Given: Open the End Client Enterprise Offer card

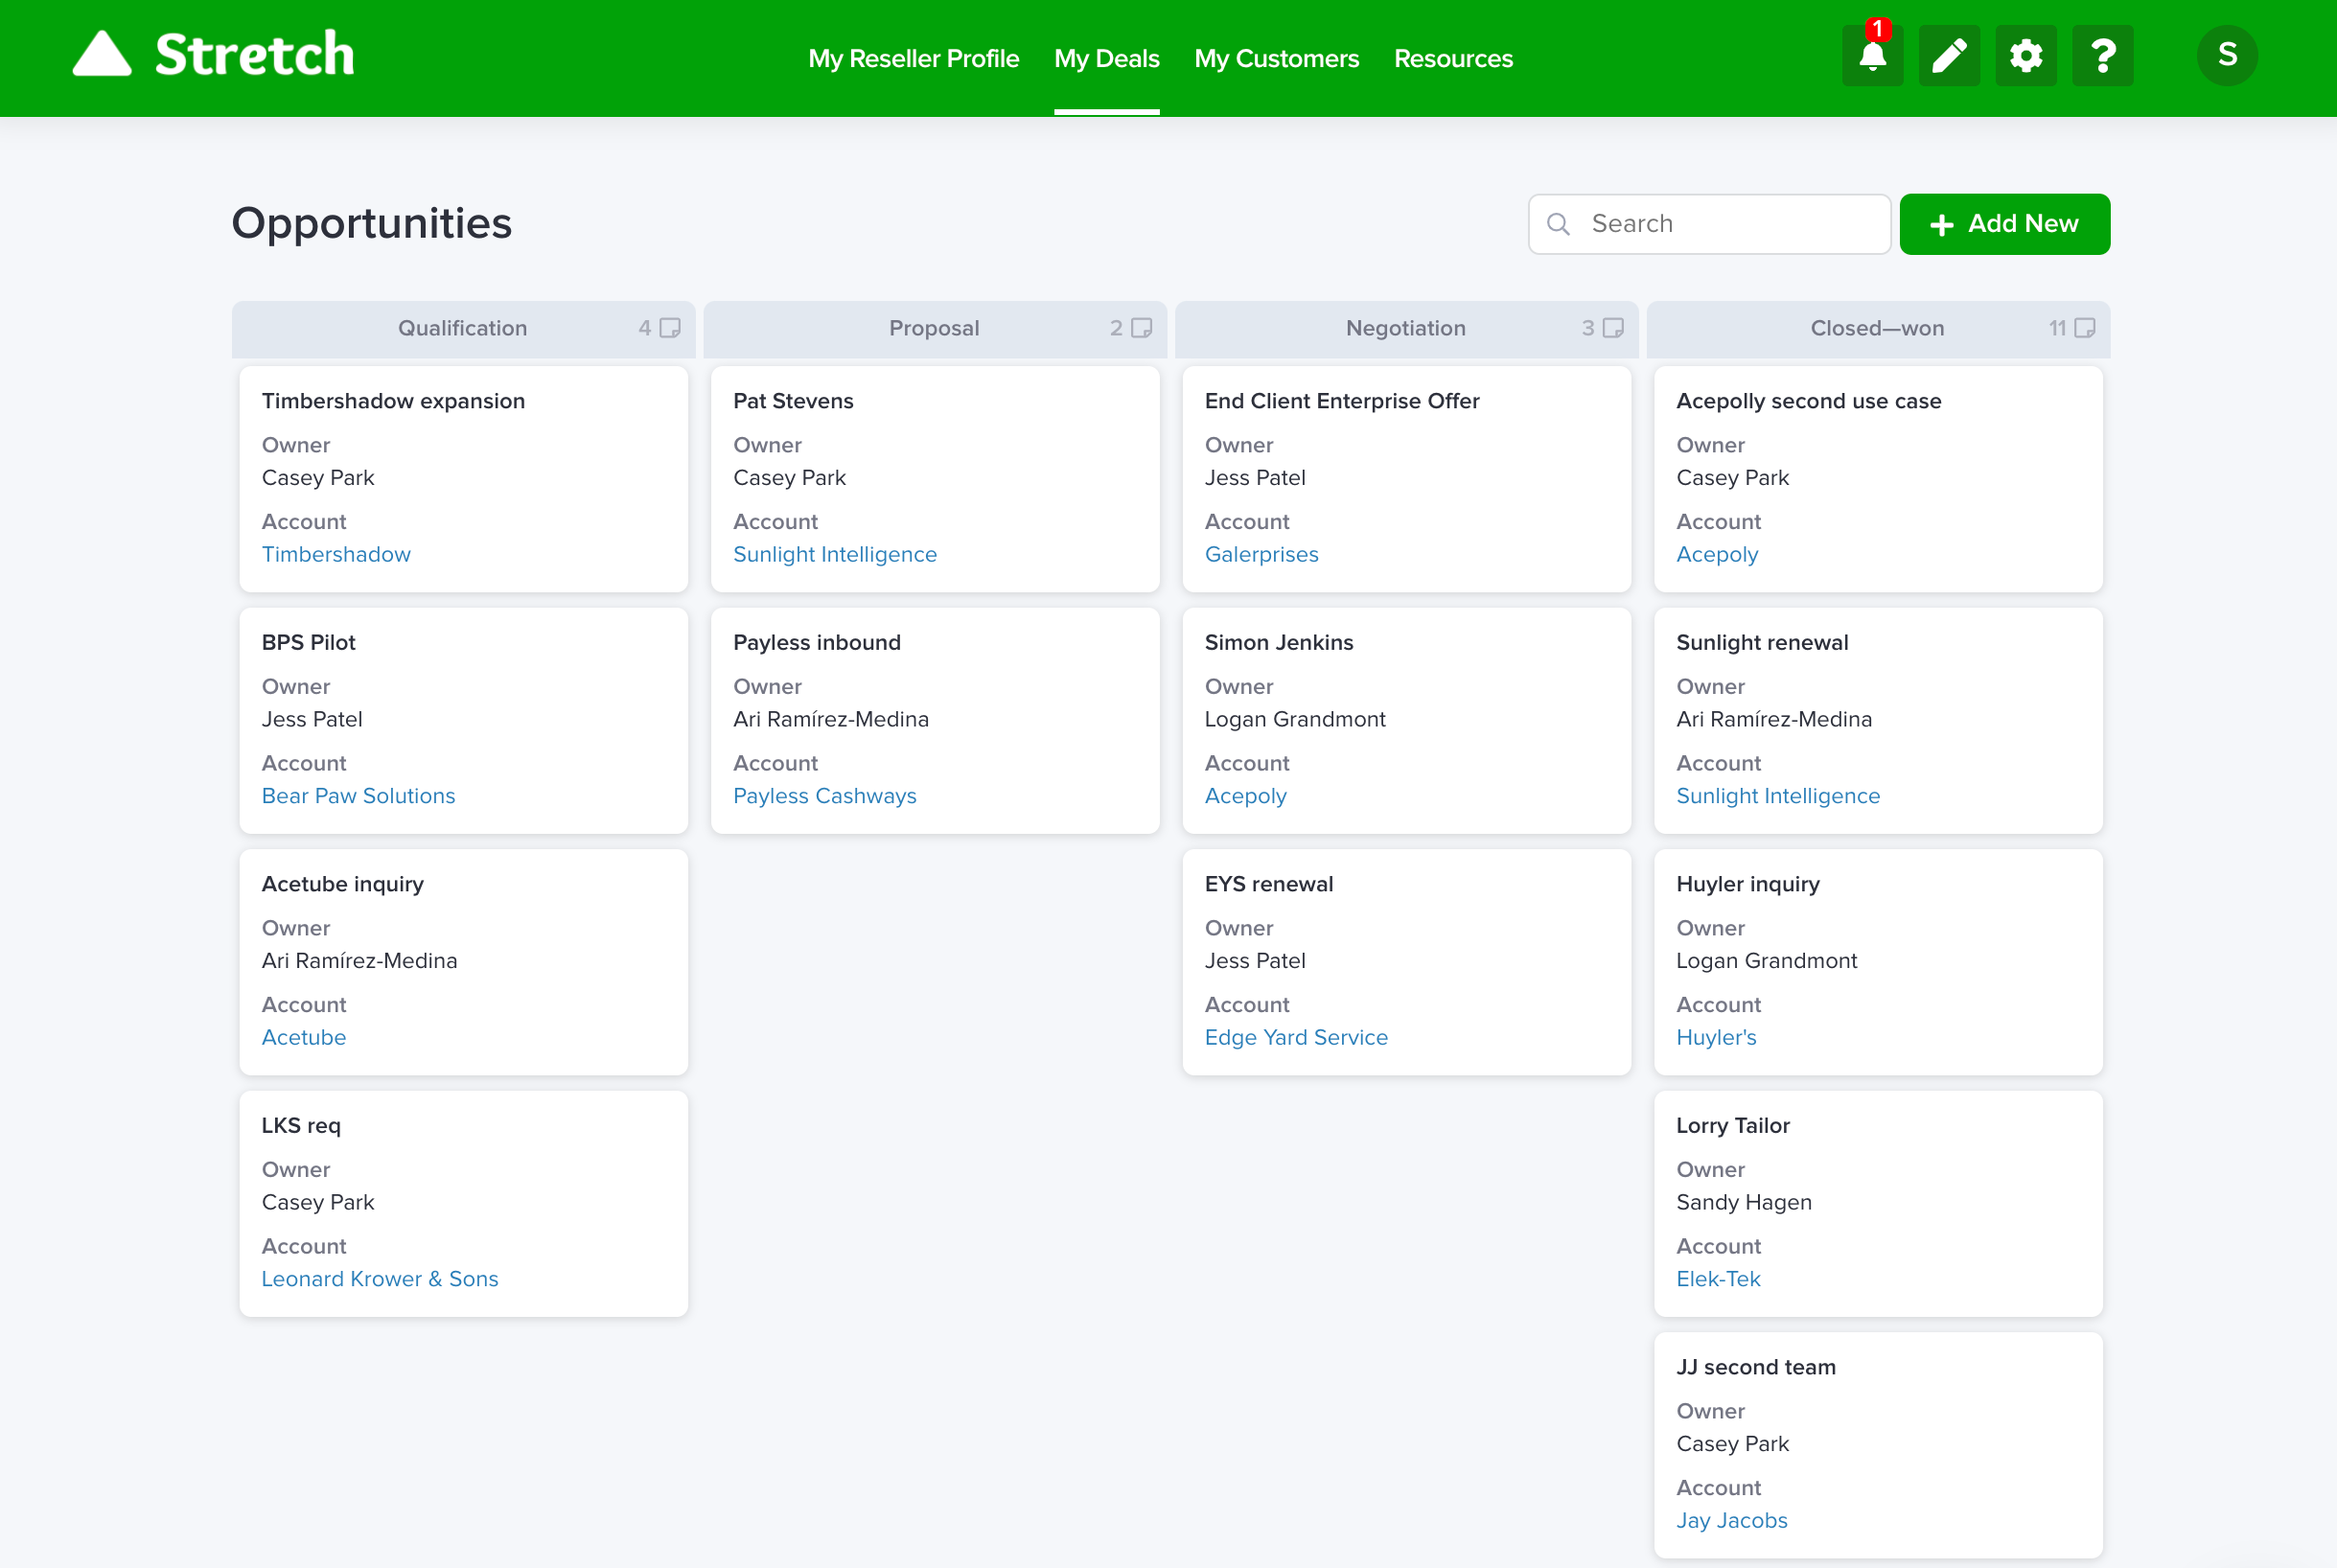Looking at the screenshot, I should (x=1341, y=401).
